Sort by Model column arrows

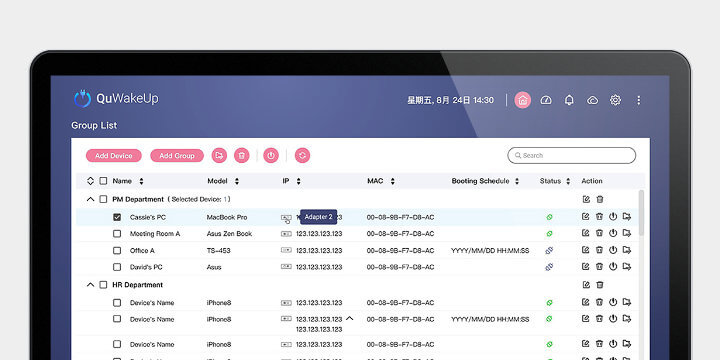(x=237, y=181)
